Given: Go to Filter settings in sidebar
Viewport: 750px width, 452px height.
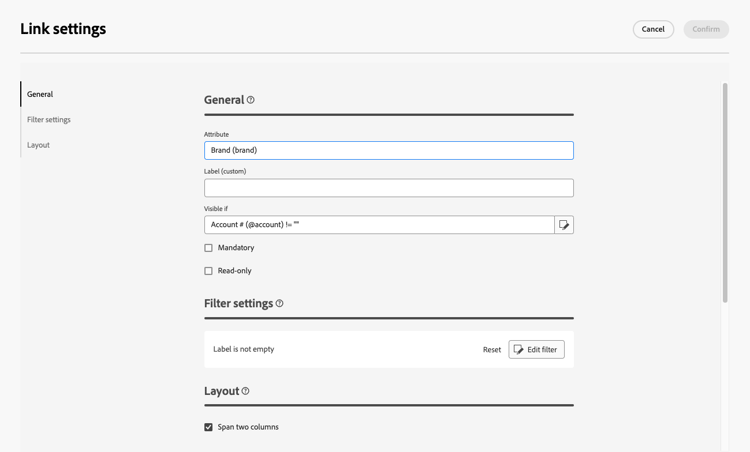Looking at the screenshot, I should [x=49, y=120].
